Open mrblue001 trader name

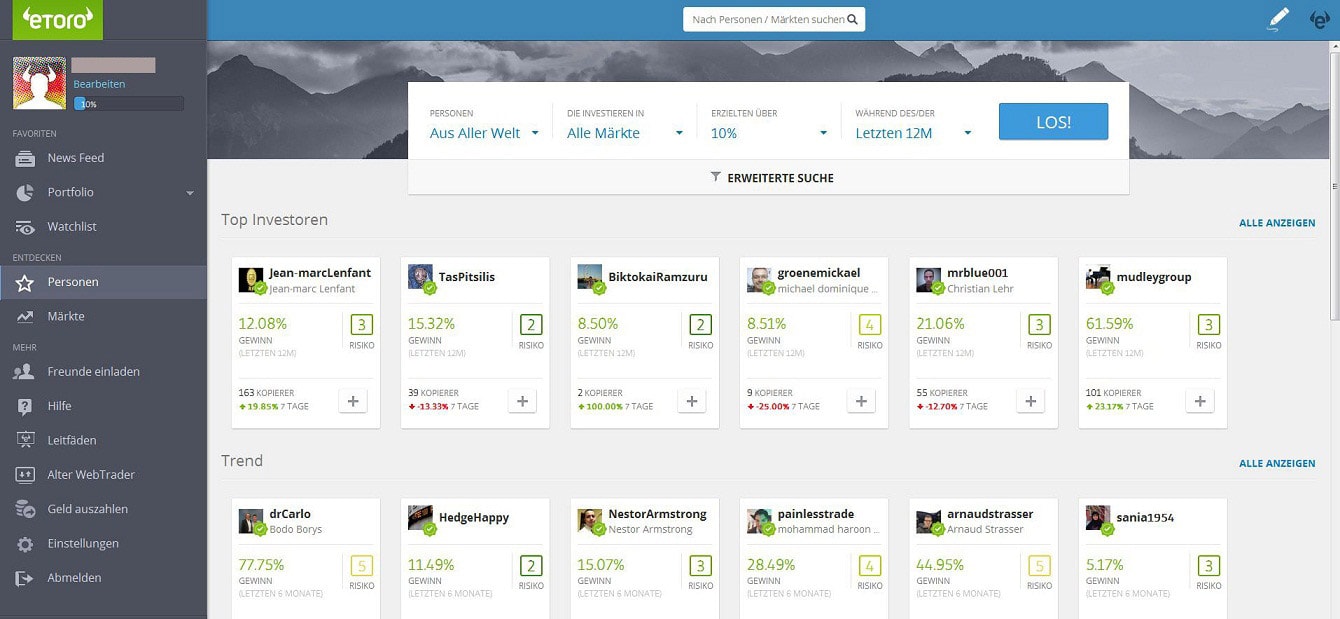coord(977,273)
